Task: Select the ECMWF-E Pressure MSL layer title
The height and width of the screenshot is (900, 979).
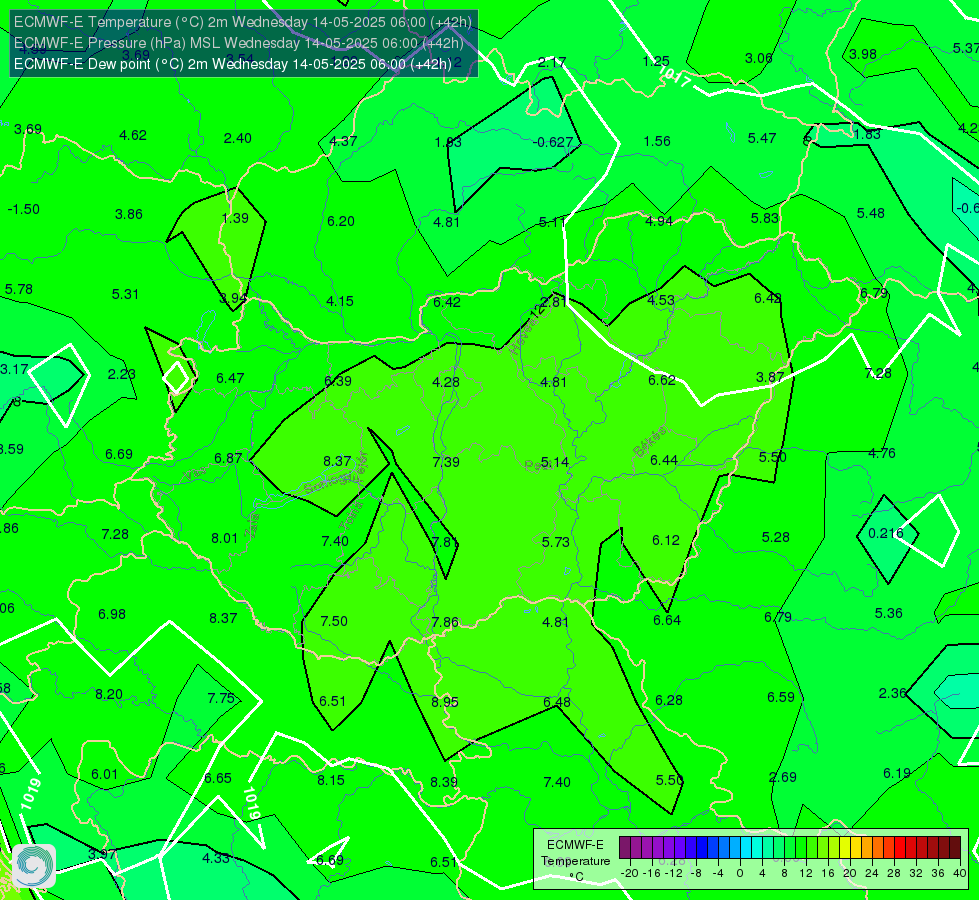Action: 239,43
